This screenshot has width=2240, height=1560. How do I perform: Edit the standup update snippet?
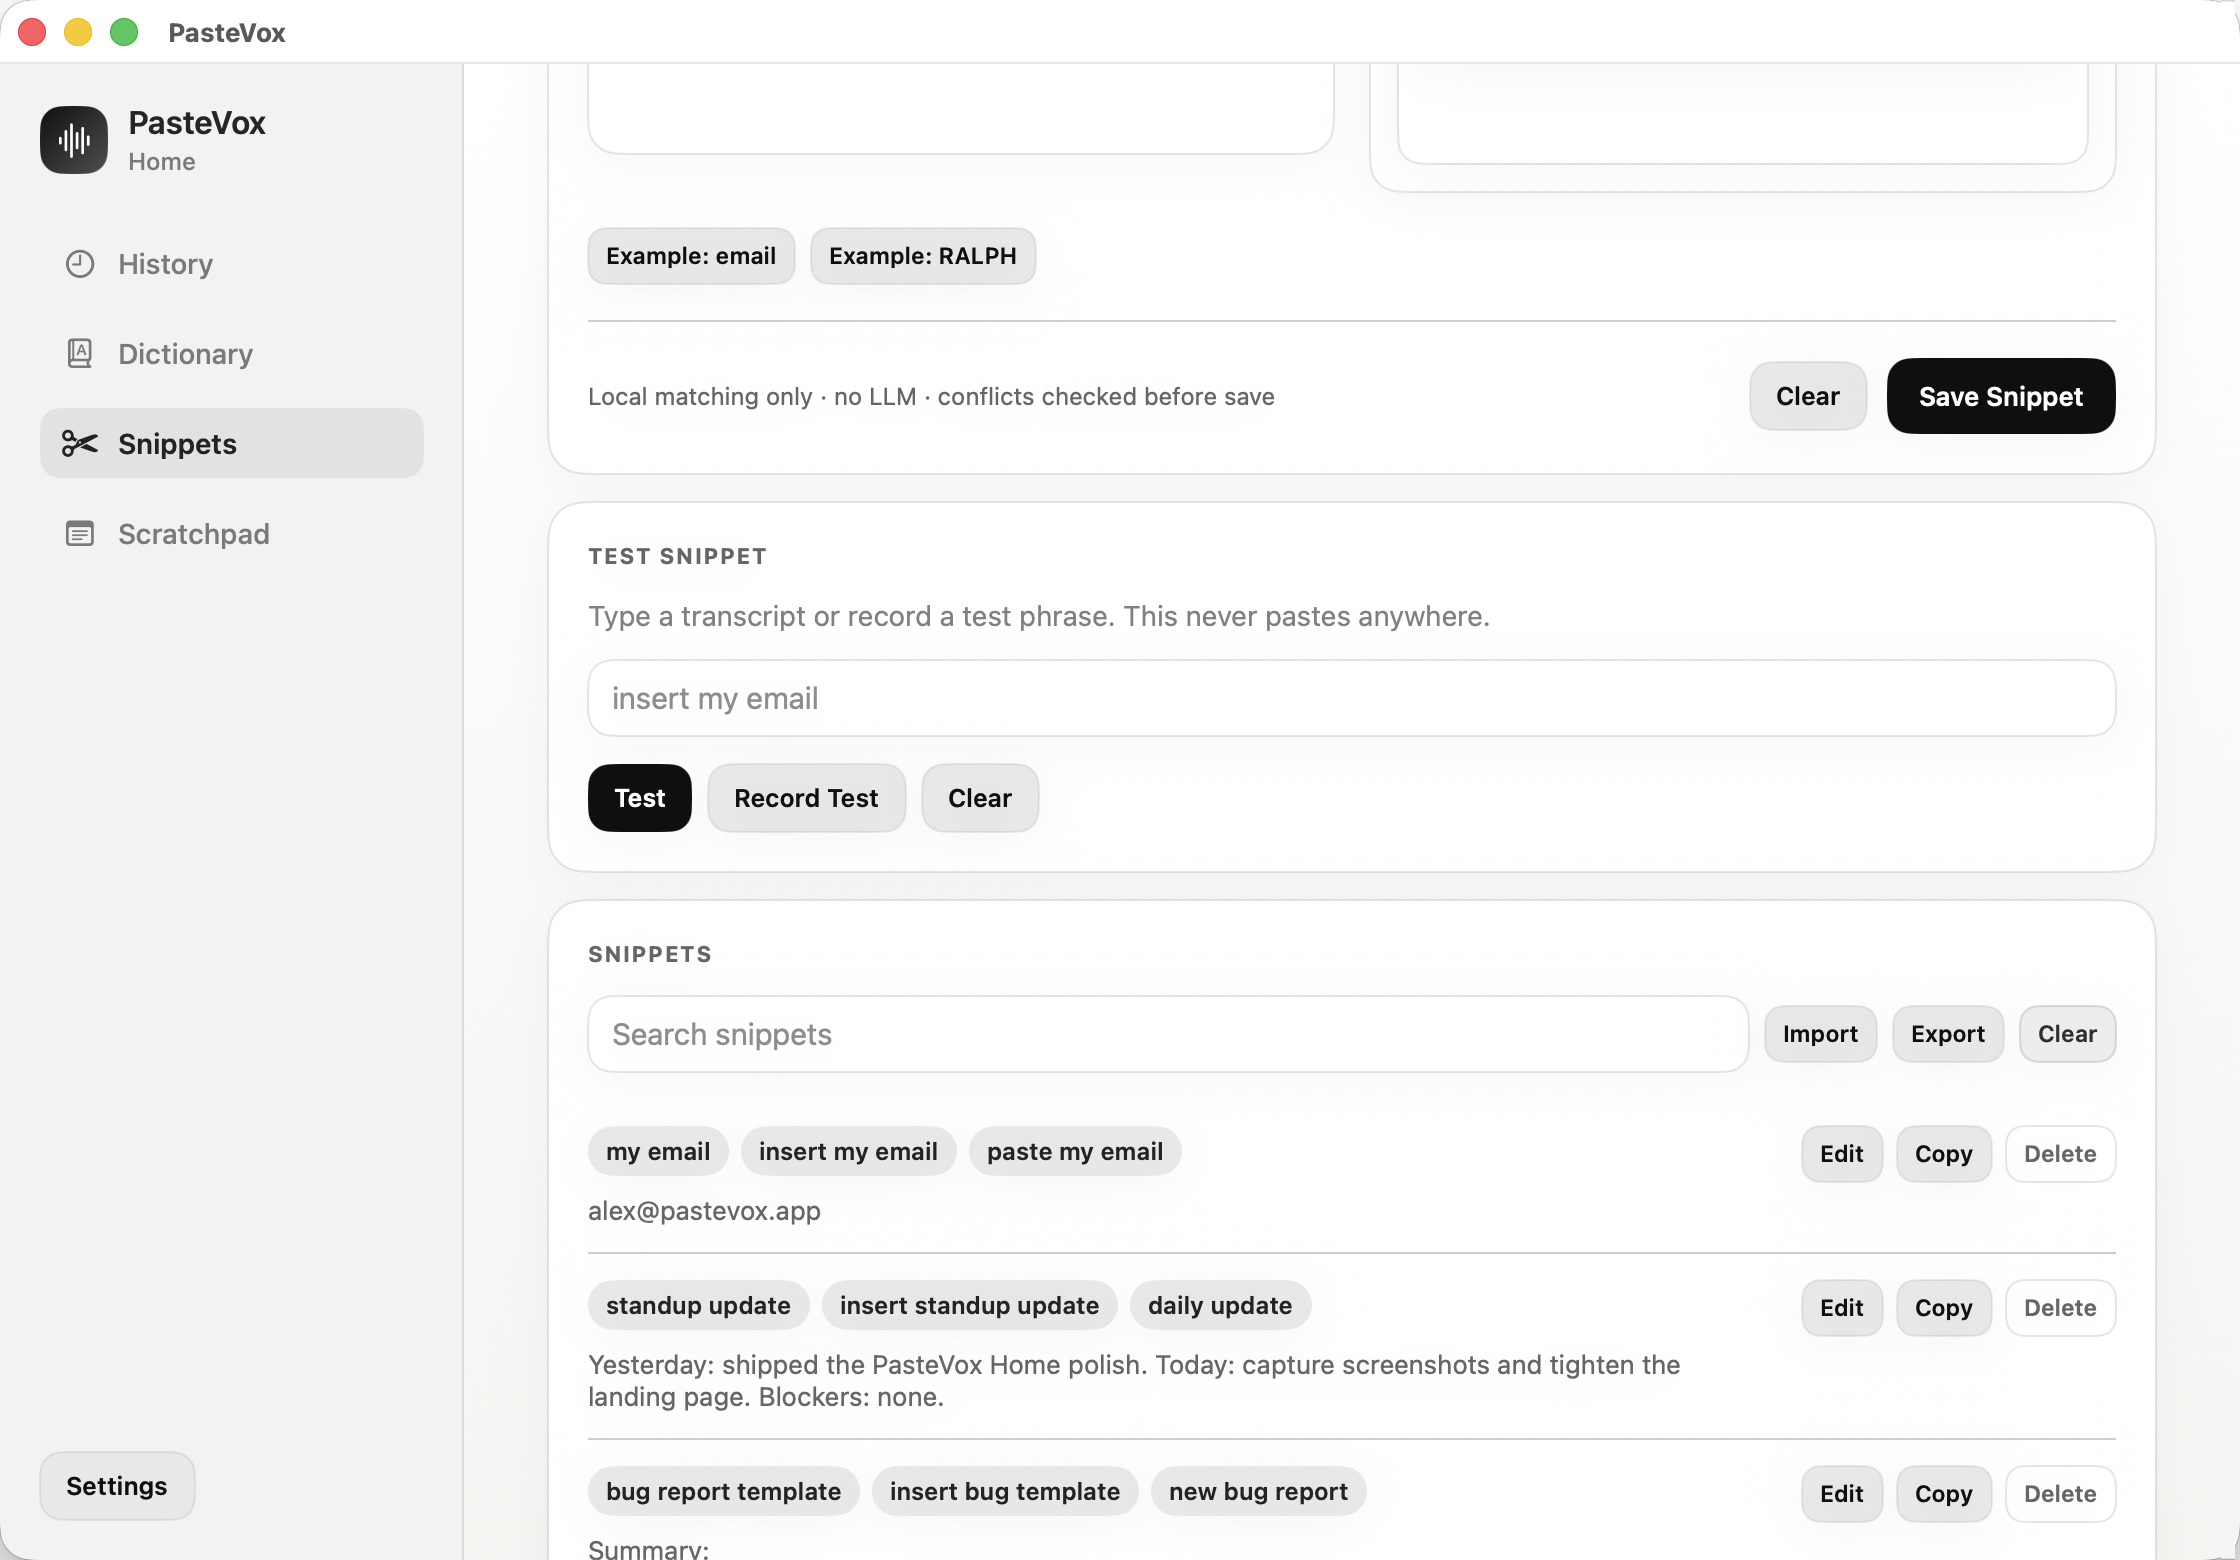[x=1842, y=1308]
